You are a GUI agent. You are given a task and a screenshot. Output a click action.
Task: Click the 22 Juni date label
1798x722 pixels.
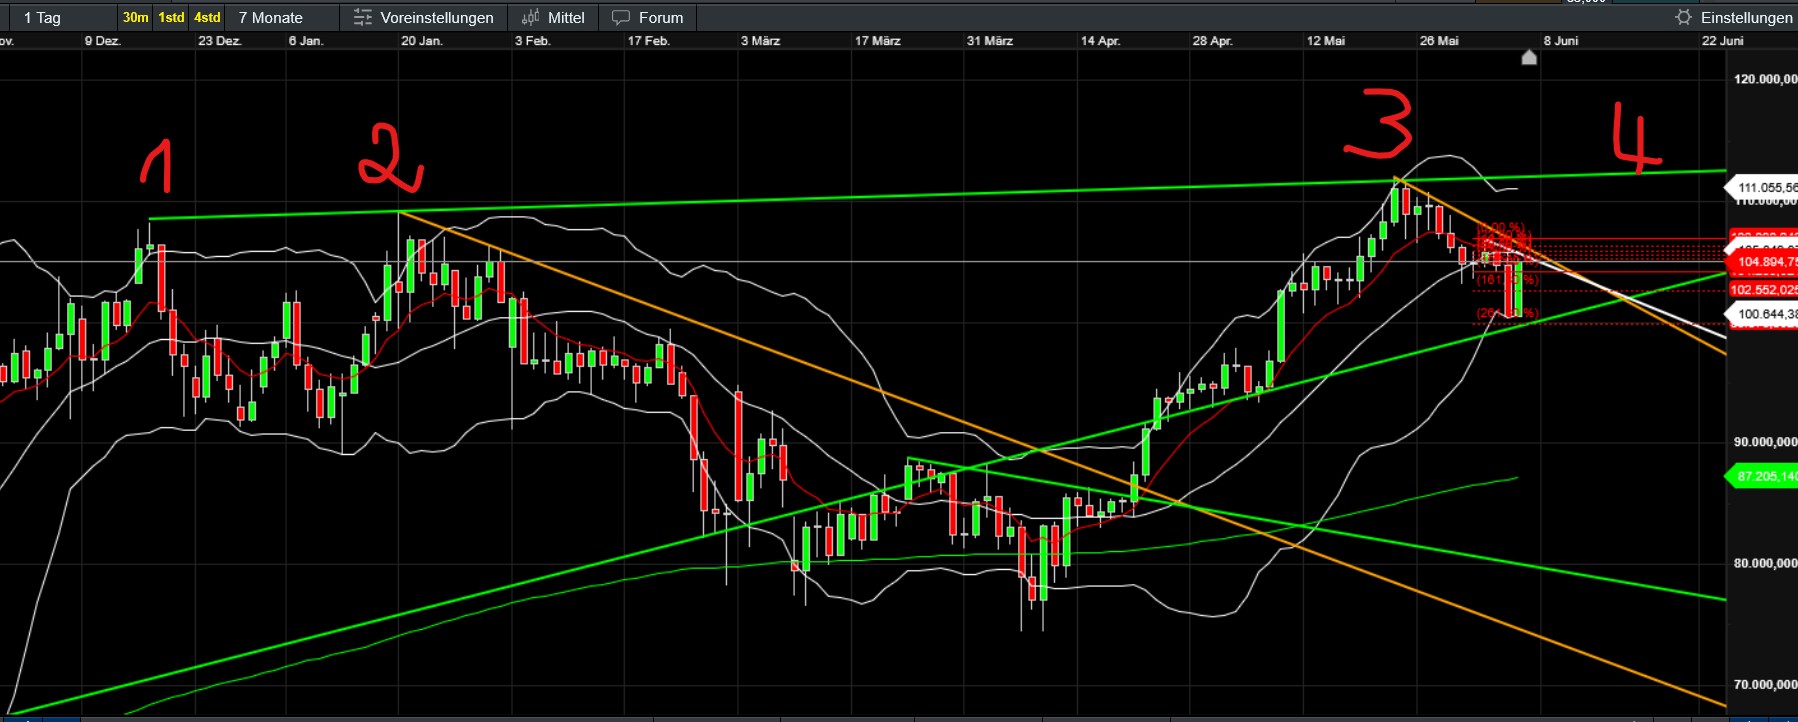tap(1722, 41)
